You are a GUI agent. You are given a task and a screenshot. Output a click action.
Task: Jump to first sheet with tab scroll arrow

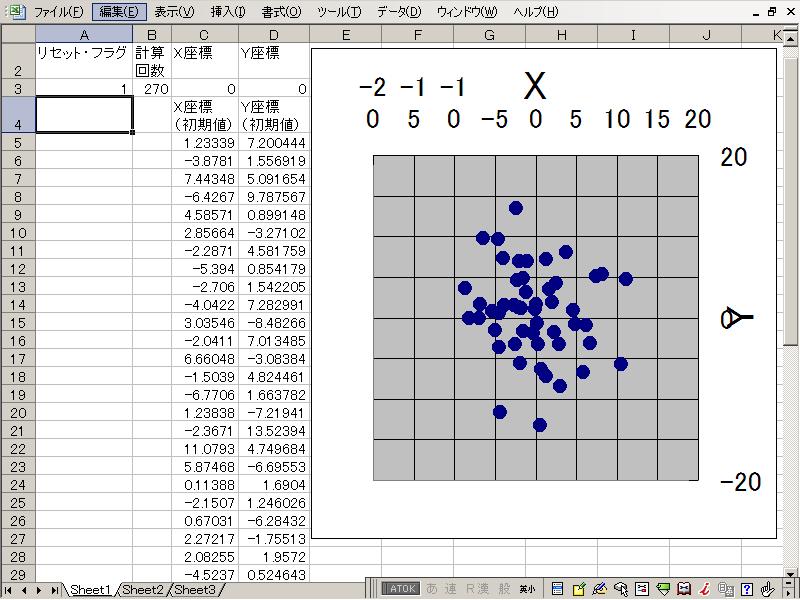coord(12,590)
